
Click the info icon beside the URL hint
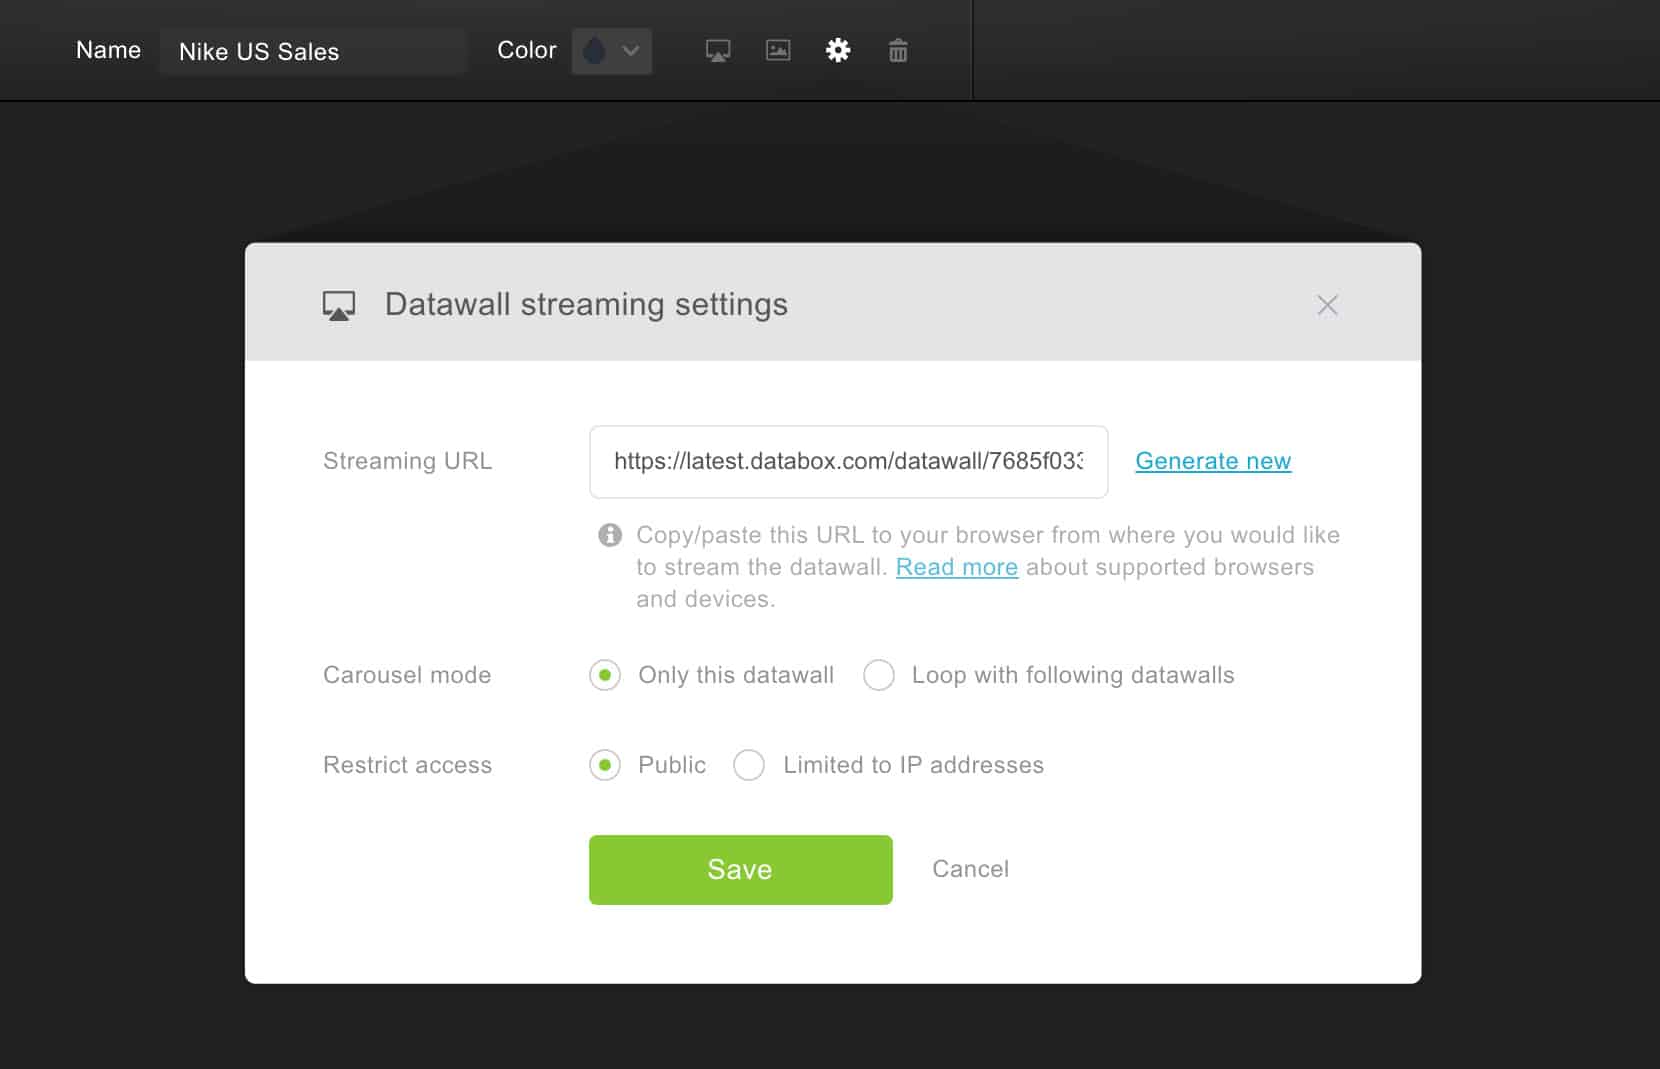(x=610, y=535)
